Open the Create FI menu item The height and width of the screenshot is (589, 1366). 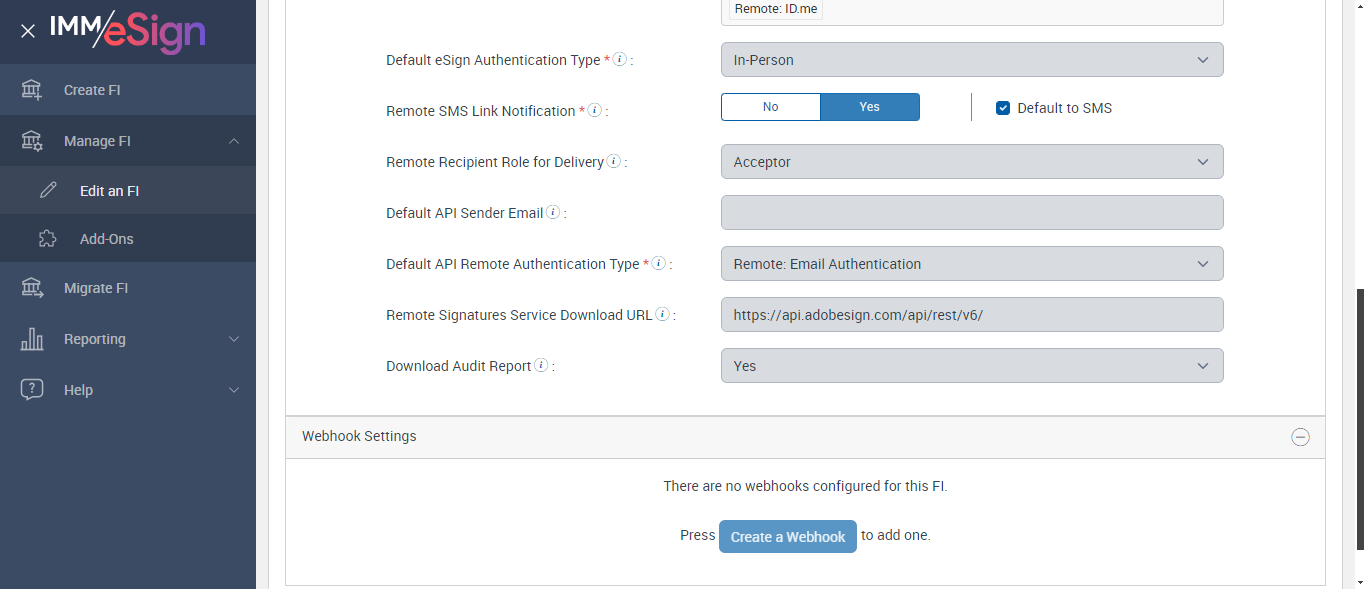pyautogui.click(x=92, y=90)
